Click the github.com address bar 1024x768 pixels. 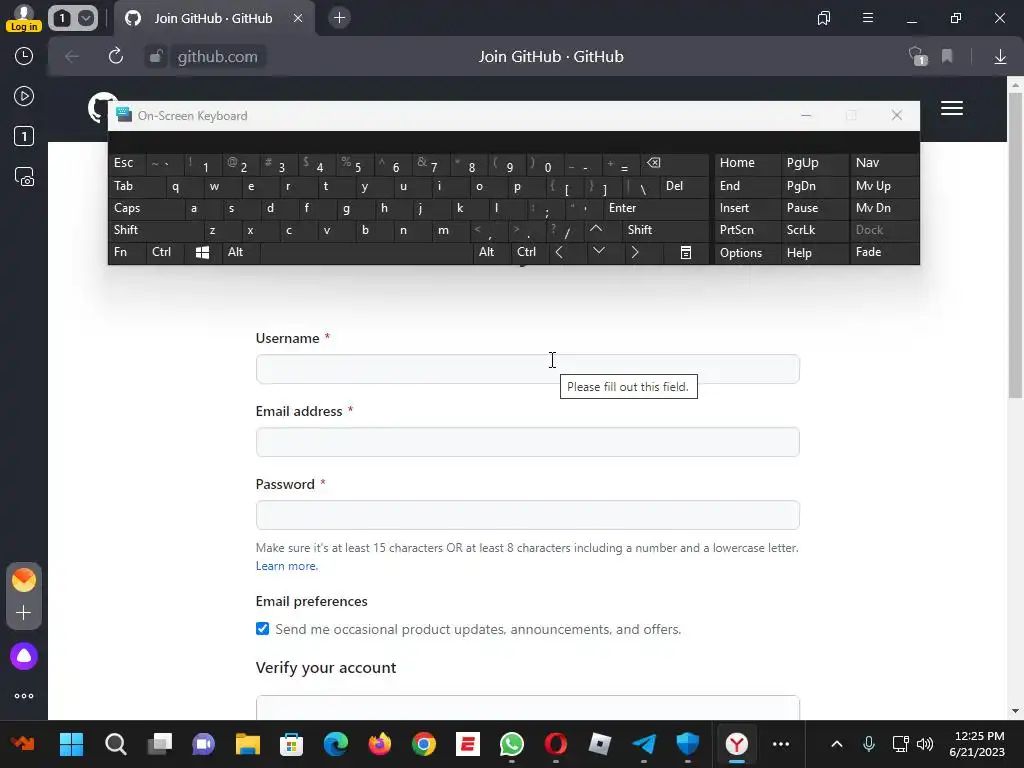pyautogui.click(x=217, y=57)
